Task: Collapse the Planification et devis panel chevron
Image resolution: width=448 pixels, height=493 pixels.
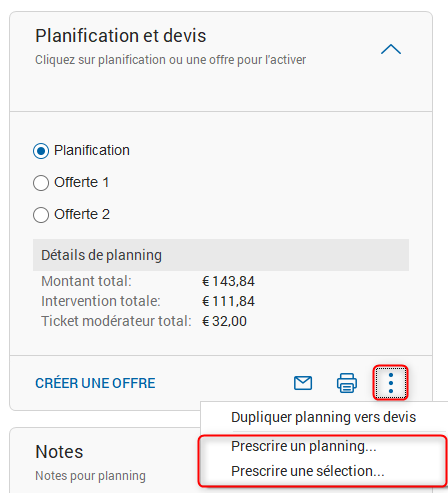Action: [391, 49]
